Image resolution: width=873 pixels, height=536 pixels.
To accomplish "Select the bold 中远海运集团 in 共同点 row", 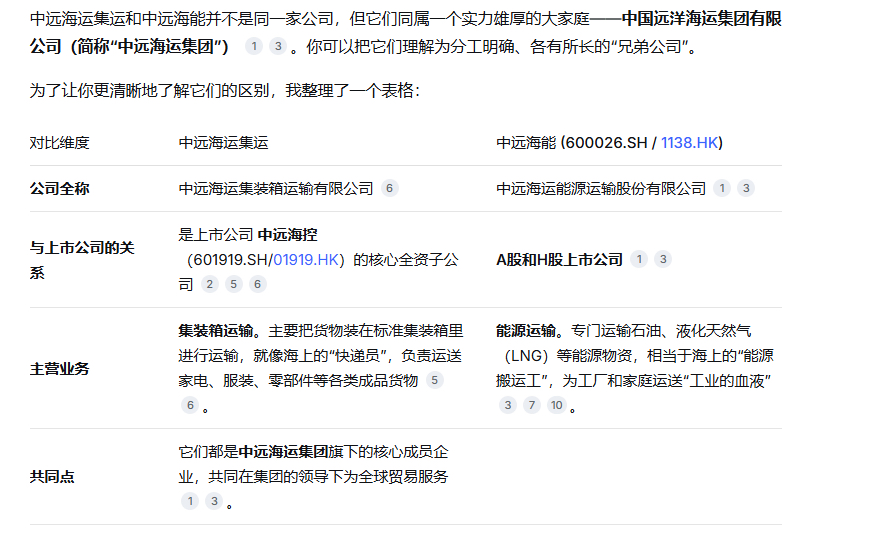I will 283,452.
